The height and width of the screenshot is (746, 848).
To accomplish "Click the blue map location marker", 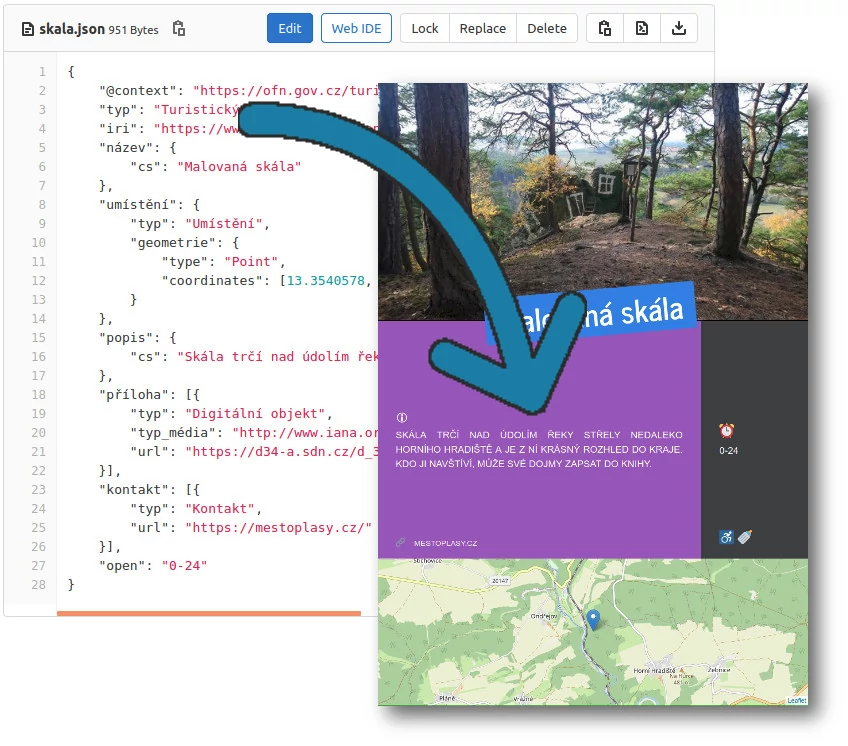I will [x=593, y=621].
